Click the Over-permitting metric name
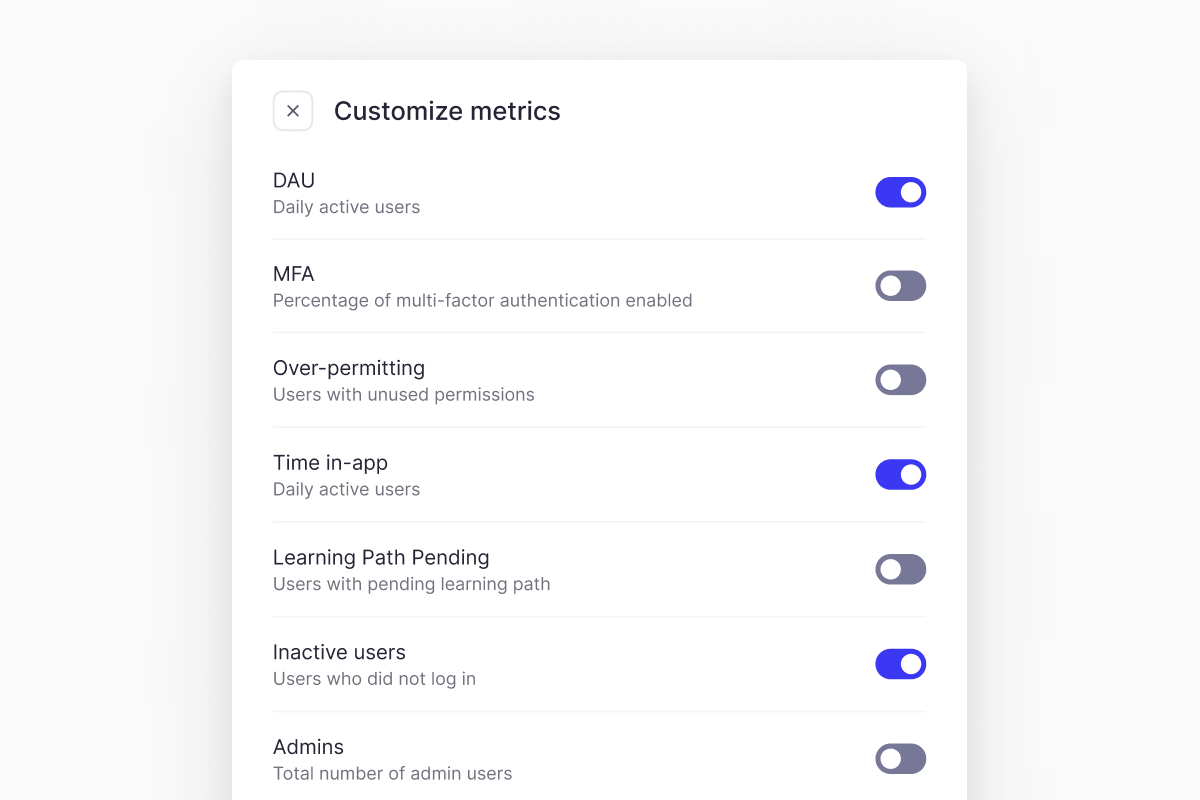 [x=349, y=368]
